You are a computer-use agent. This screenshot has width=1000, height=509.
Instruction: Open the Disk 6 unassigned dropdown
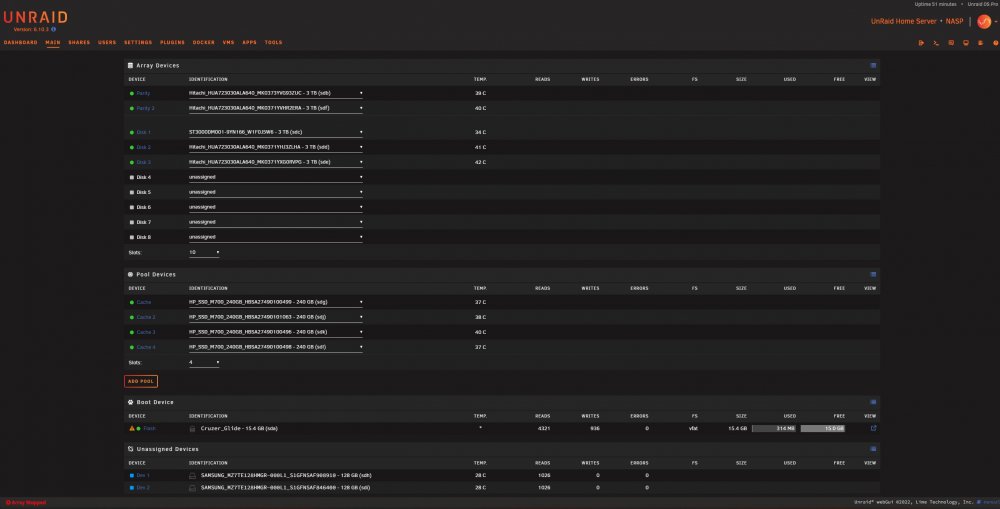pyautogui.click(x=276, y=207)
